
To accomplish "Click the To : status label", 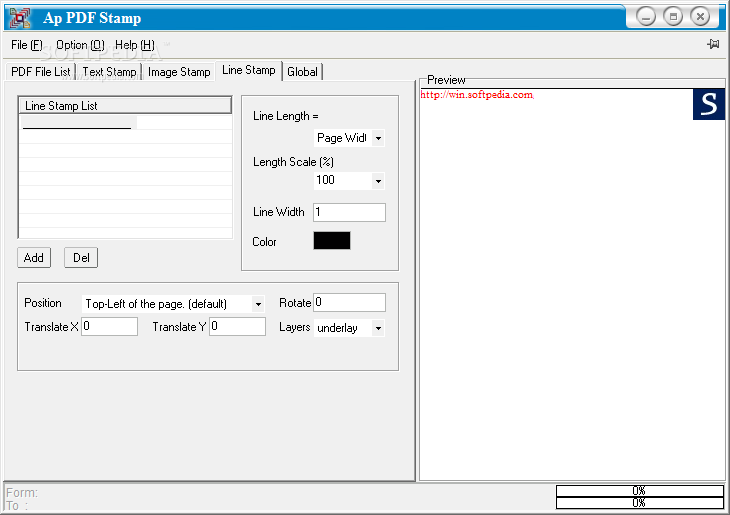I will click(x=17, y=506).
